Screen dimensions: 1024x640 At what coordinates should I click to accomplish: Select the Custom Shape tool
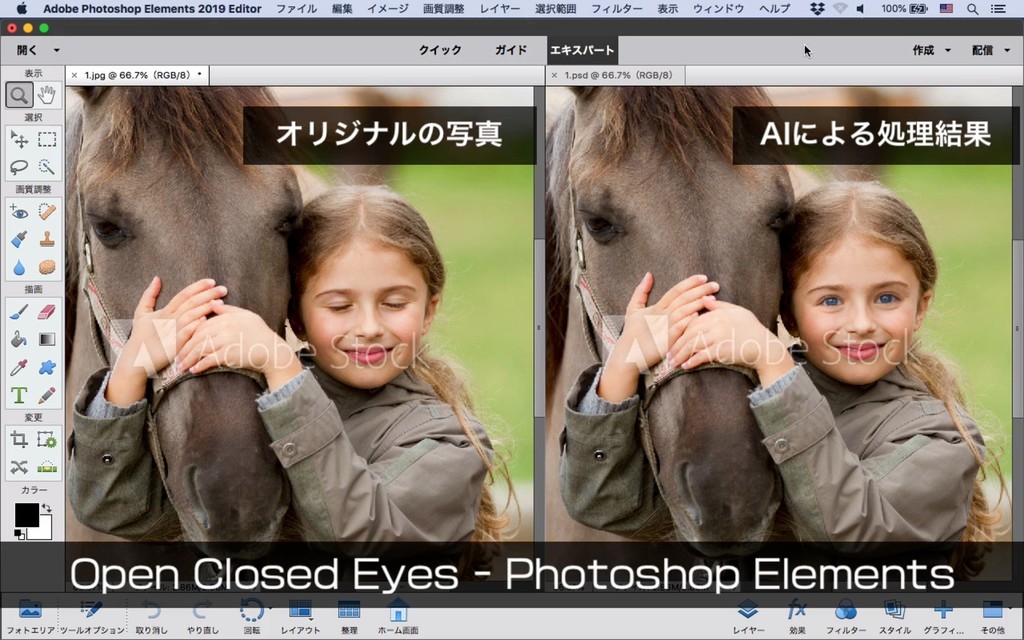click(x=46, y=368)
